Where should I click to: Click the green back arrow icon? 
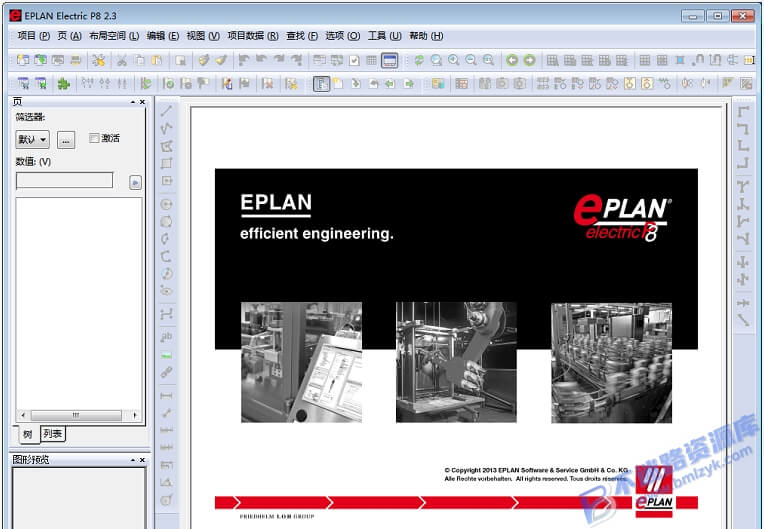pyautogui.click(x=512, y=60)
